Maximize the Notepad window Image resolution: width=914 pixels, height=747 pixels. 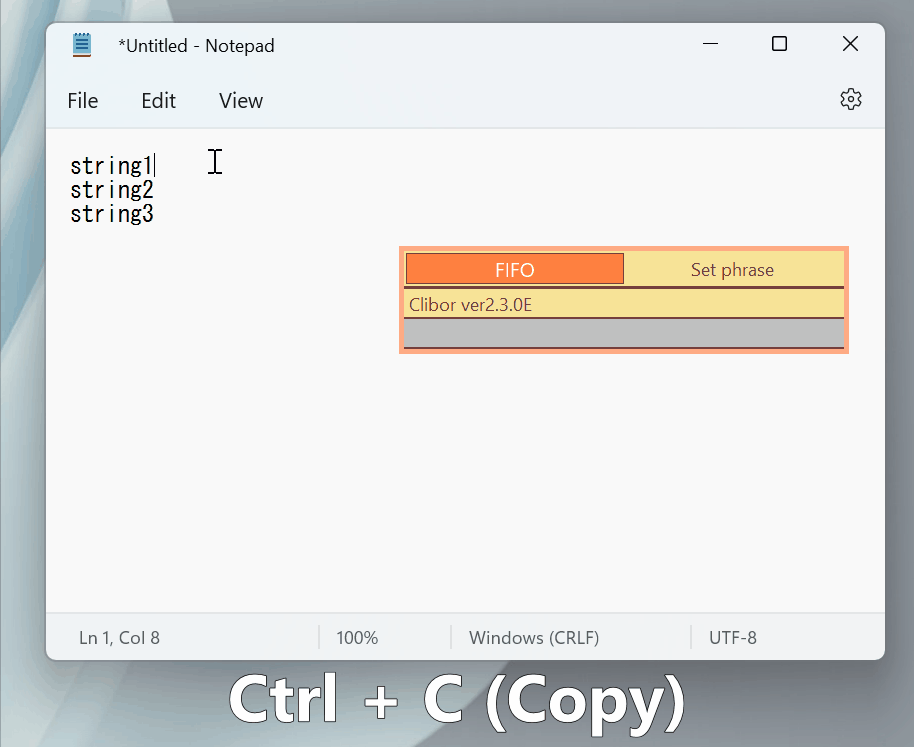[779, 44]
